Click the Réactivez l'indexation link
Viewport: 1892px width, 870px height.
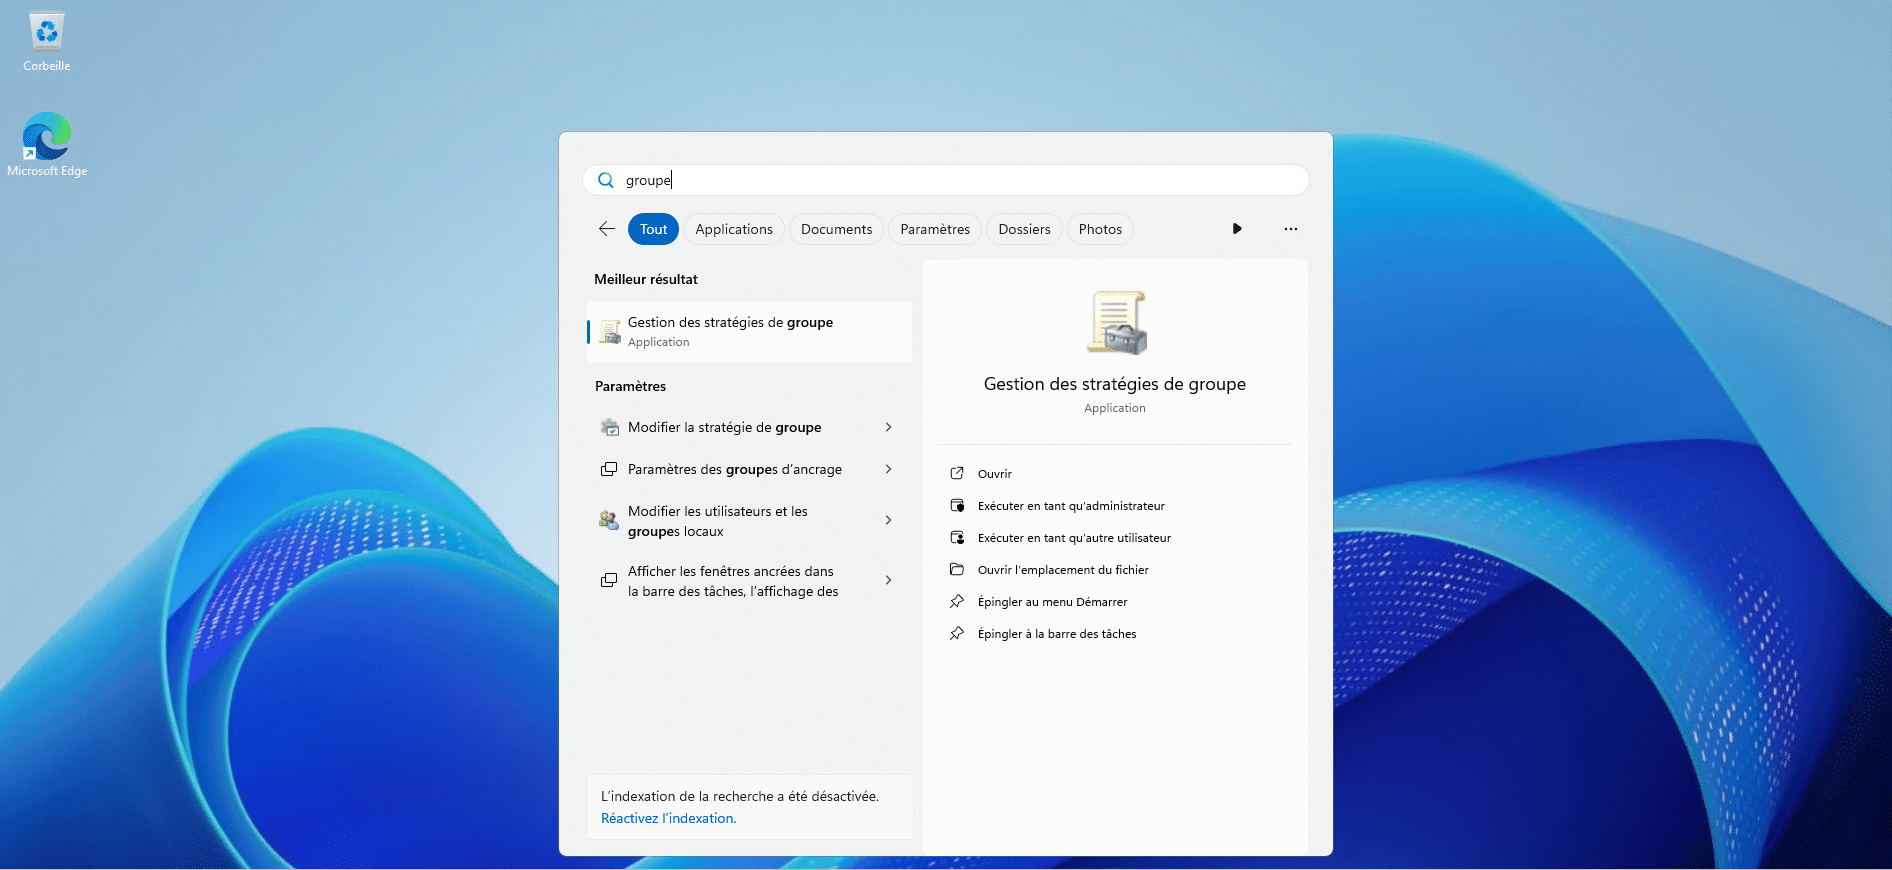[668, 818]
